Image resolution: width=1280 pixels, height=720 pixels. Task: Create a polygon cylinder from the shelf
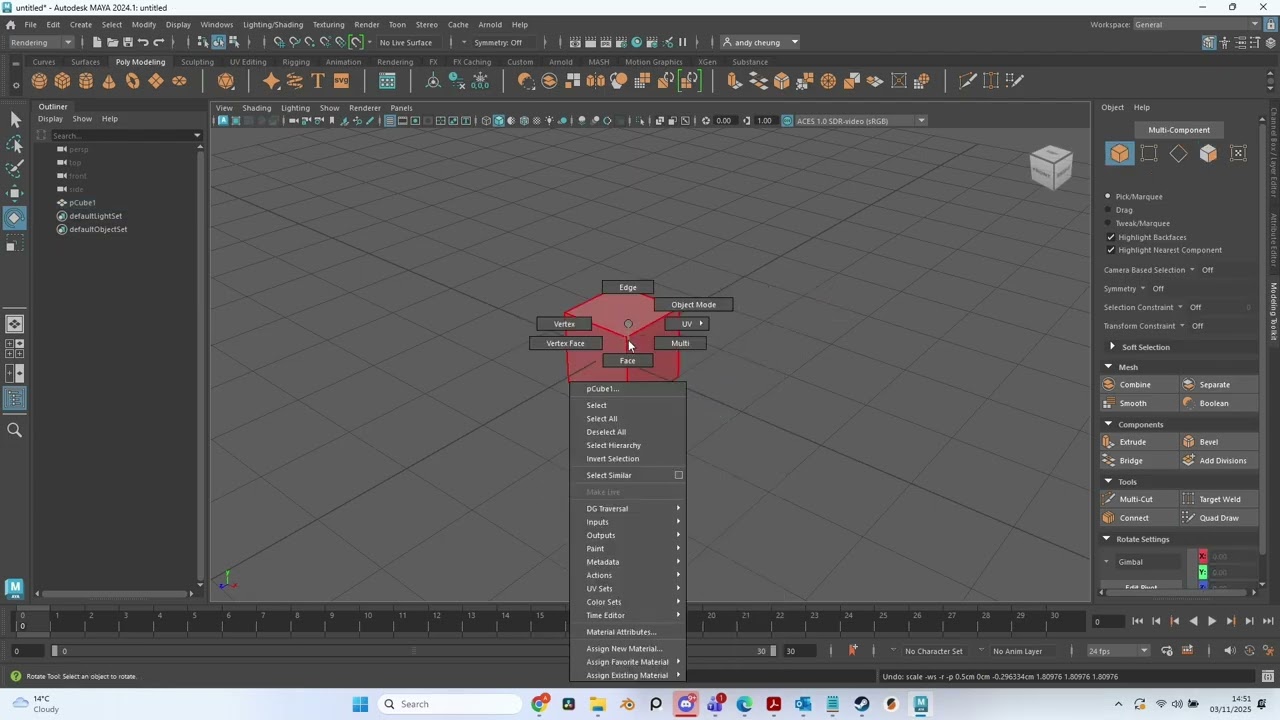(x=86, y=81)
